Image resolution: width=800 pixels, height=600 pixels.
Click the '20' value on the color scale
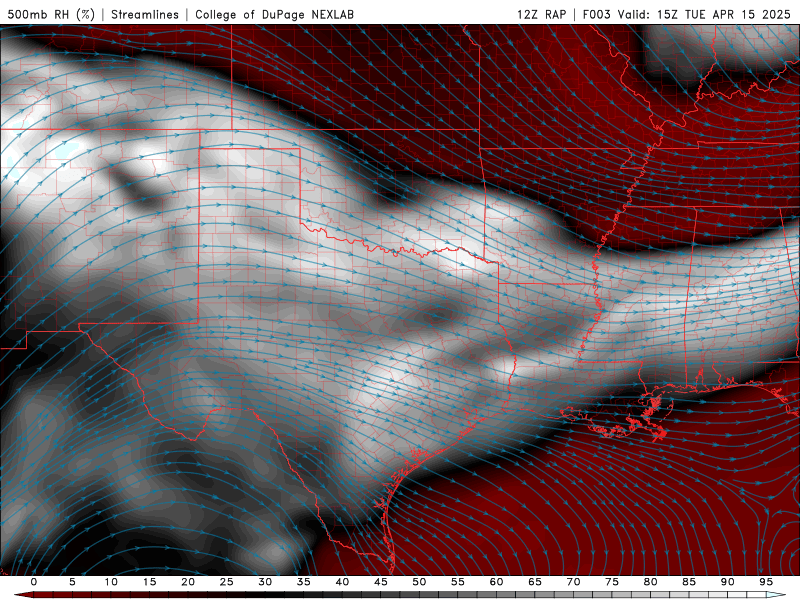pyautogui.click(x=188, y=582)
